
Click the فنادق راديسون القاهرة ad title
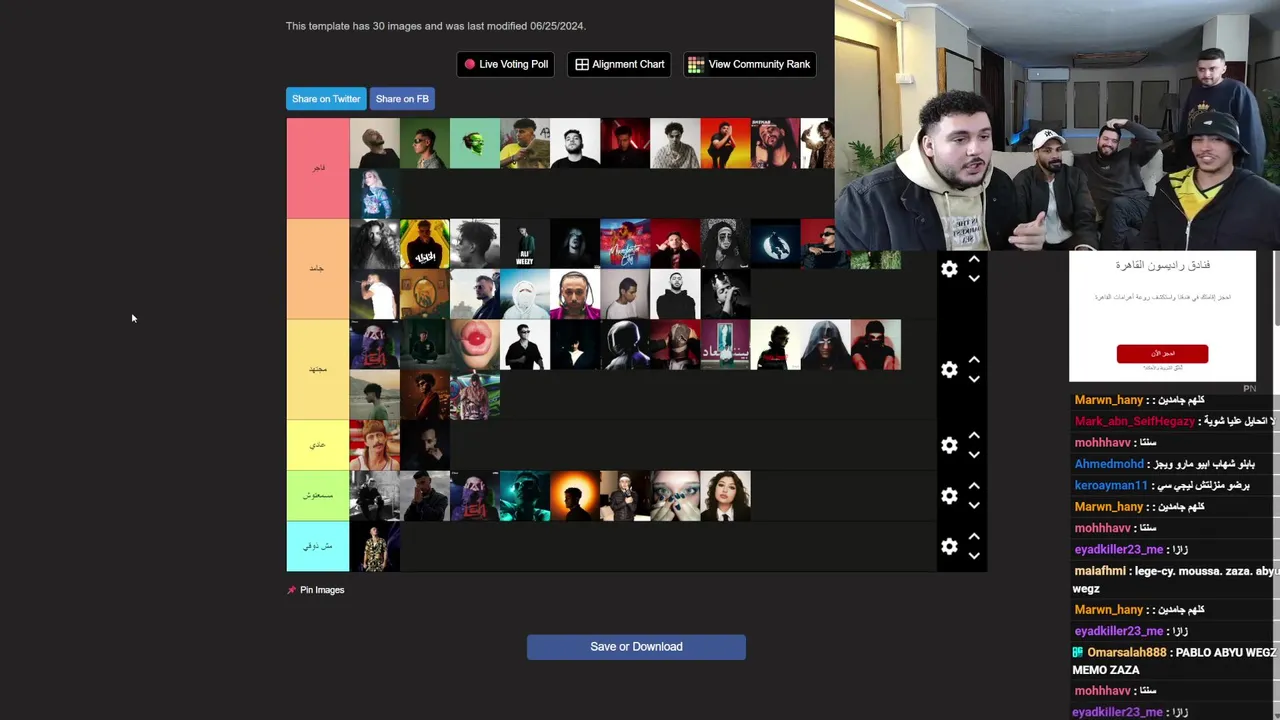[1163, 265]
